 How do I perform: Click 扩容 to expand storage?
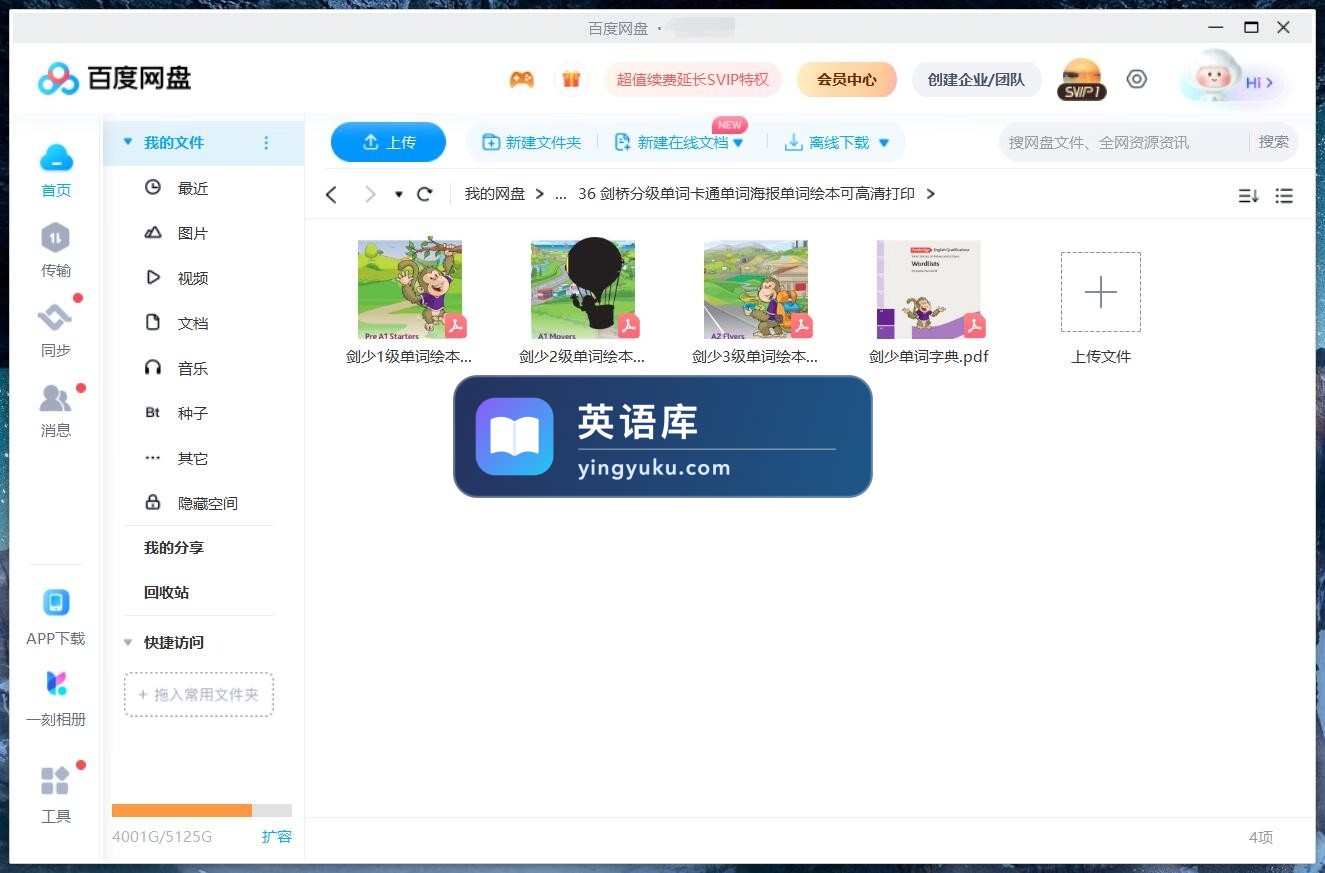[x=277, y=836]
